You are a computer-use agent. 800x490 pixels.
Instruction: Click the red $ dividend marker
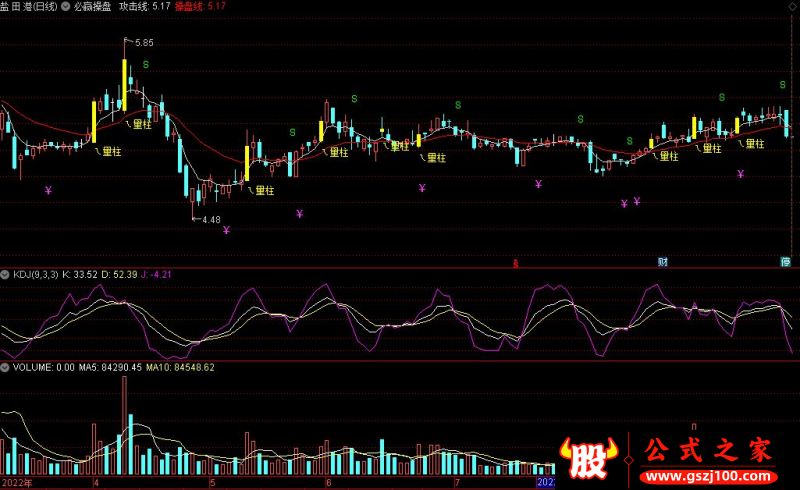516,264
